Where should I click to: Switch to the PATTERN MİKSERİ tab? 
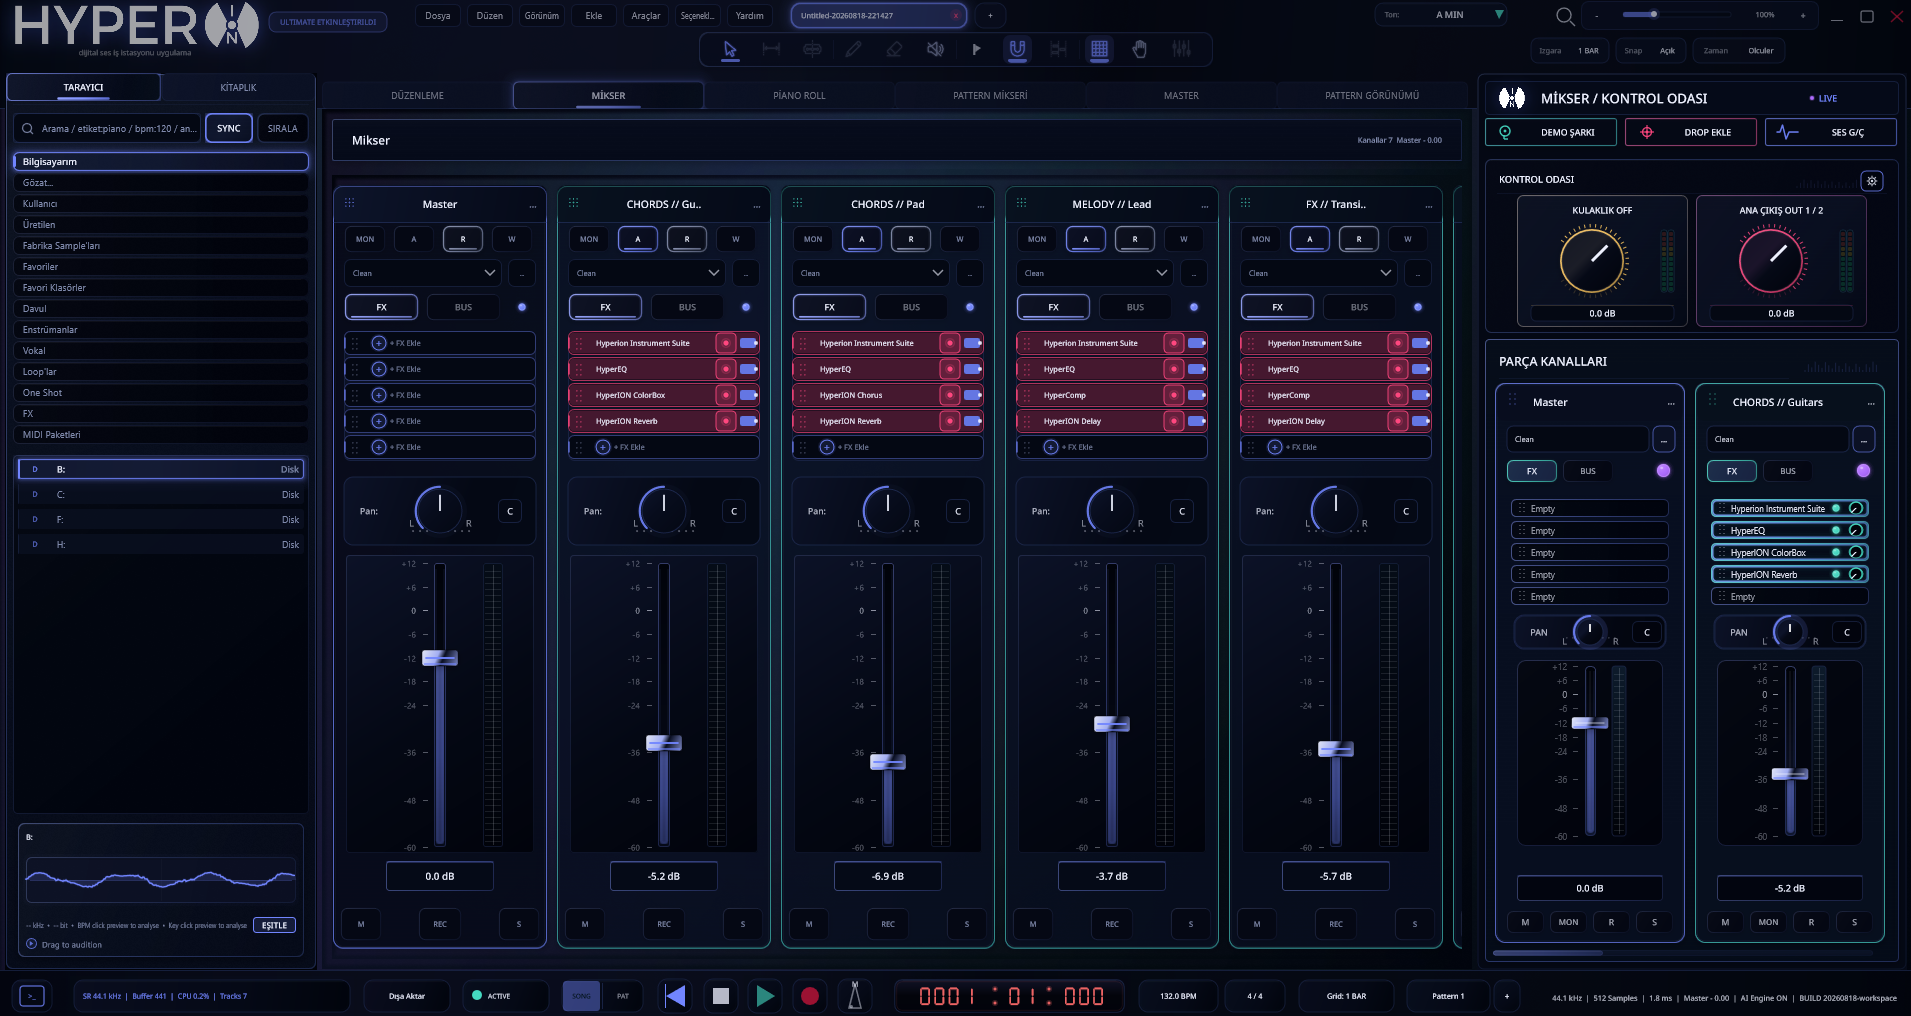990,95
